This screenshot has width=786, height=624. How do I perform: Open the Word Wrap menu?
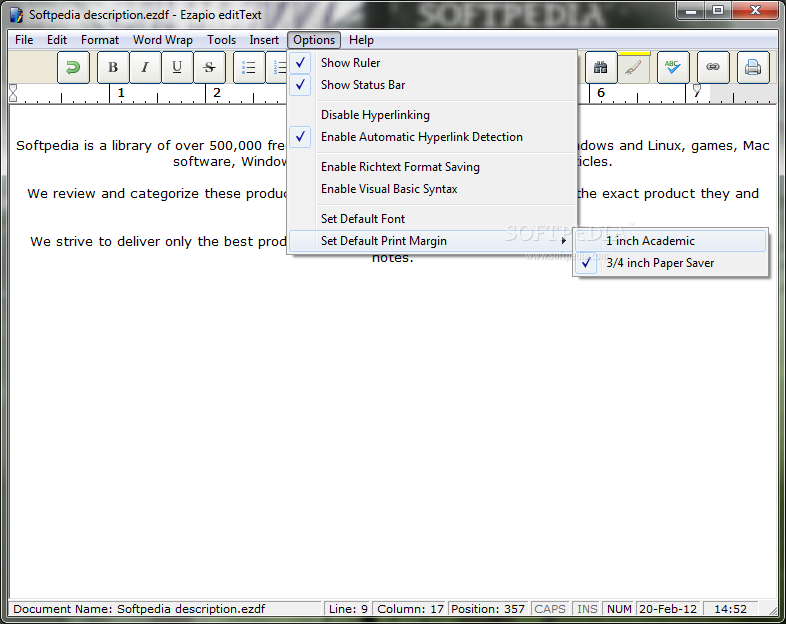tap(162, 40)
